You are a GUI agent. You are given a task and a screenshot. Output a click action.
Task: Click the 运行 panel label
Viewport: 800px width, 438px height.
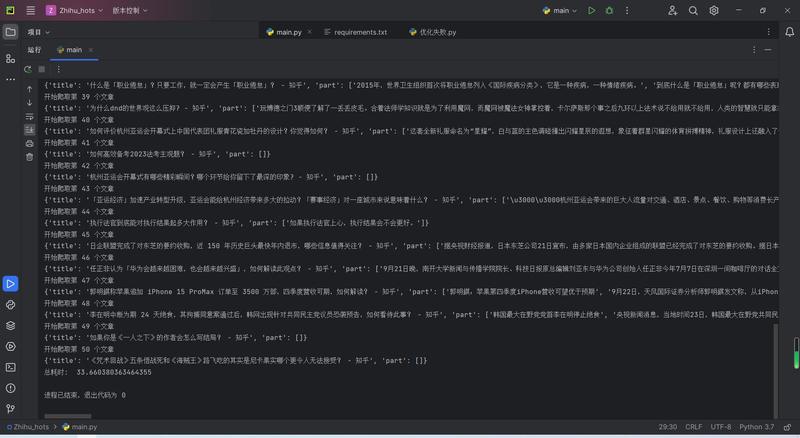[34, 50]
